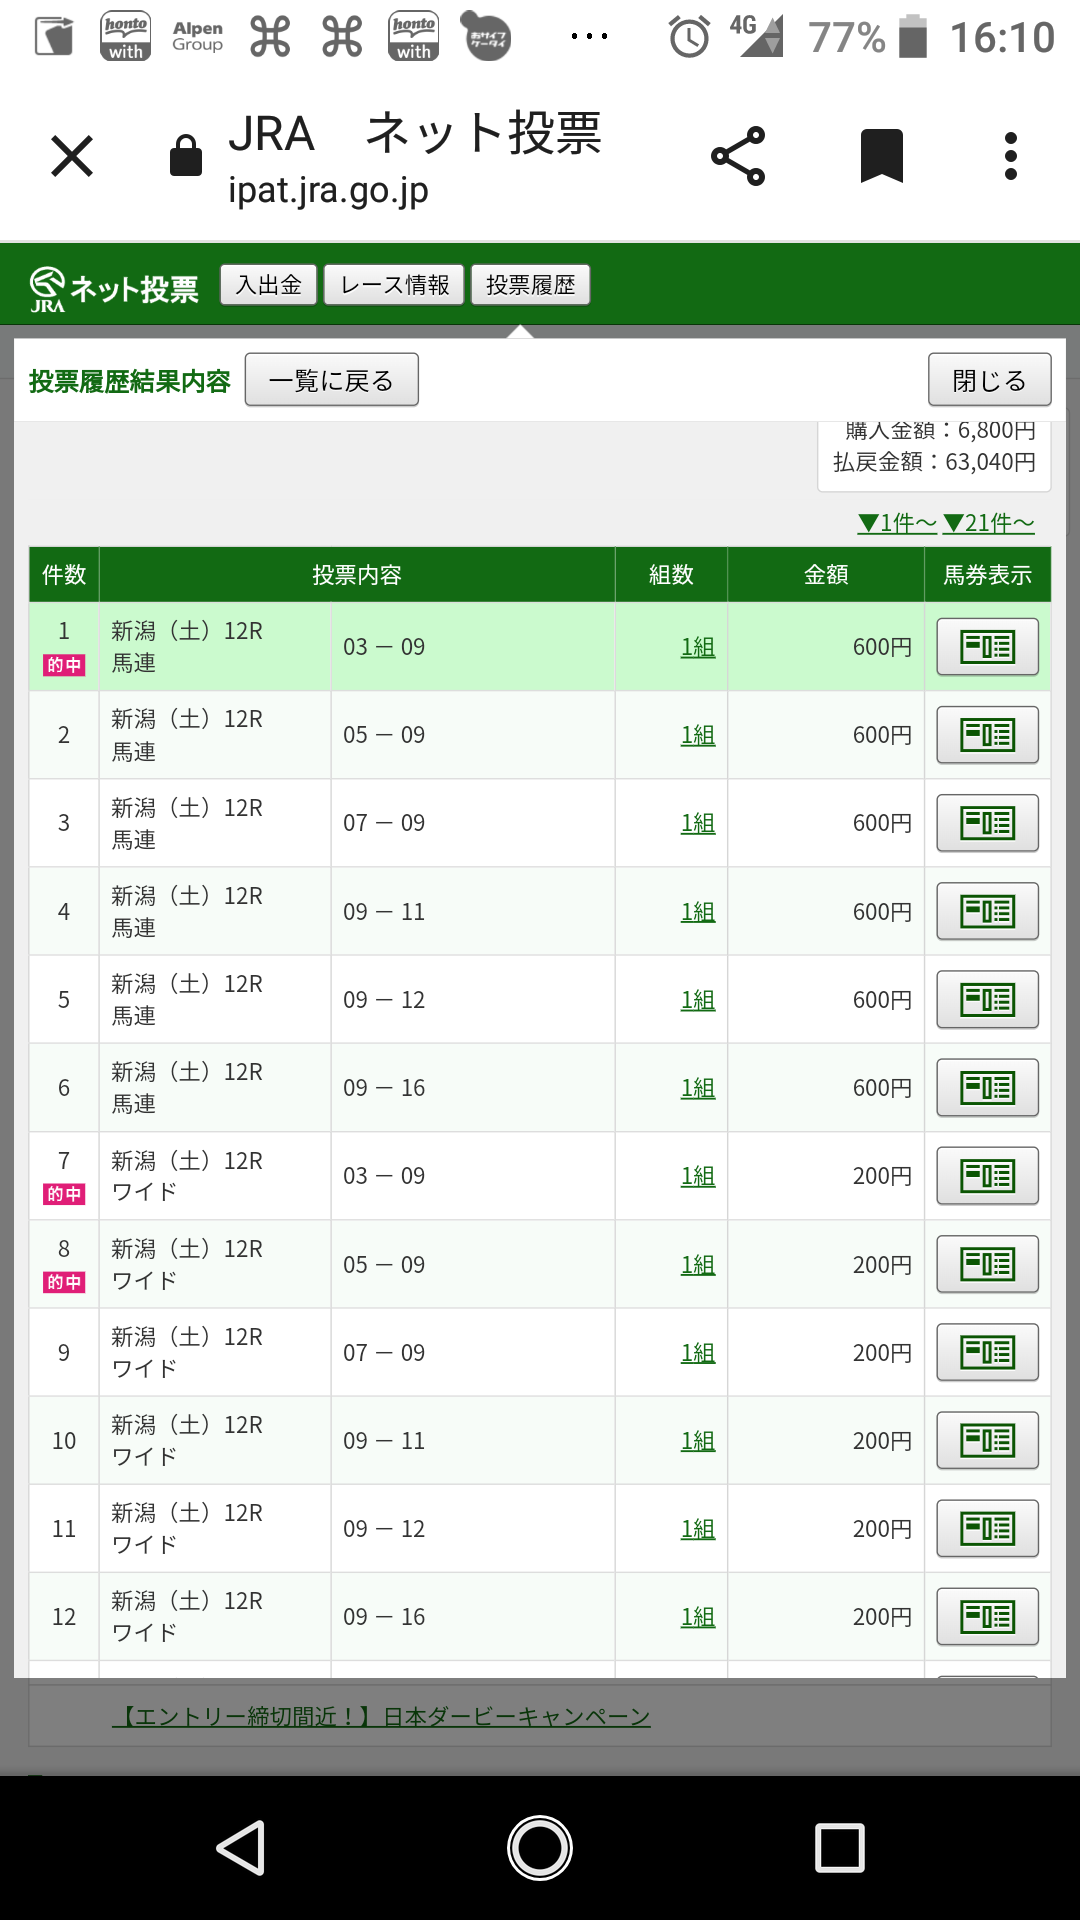Viewport: 1080px width, 1920px height.
Task: Open ticket icon for row 10 bet
Action: point(987,1440)
